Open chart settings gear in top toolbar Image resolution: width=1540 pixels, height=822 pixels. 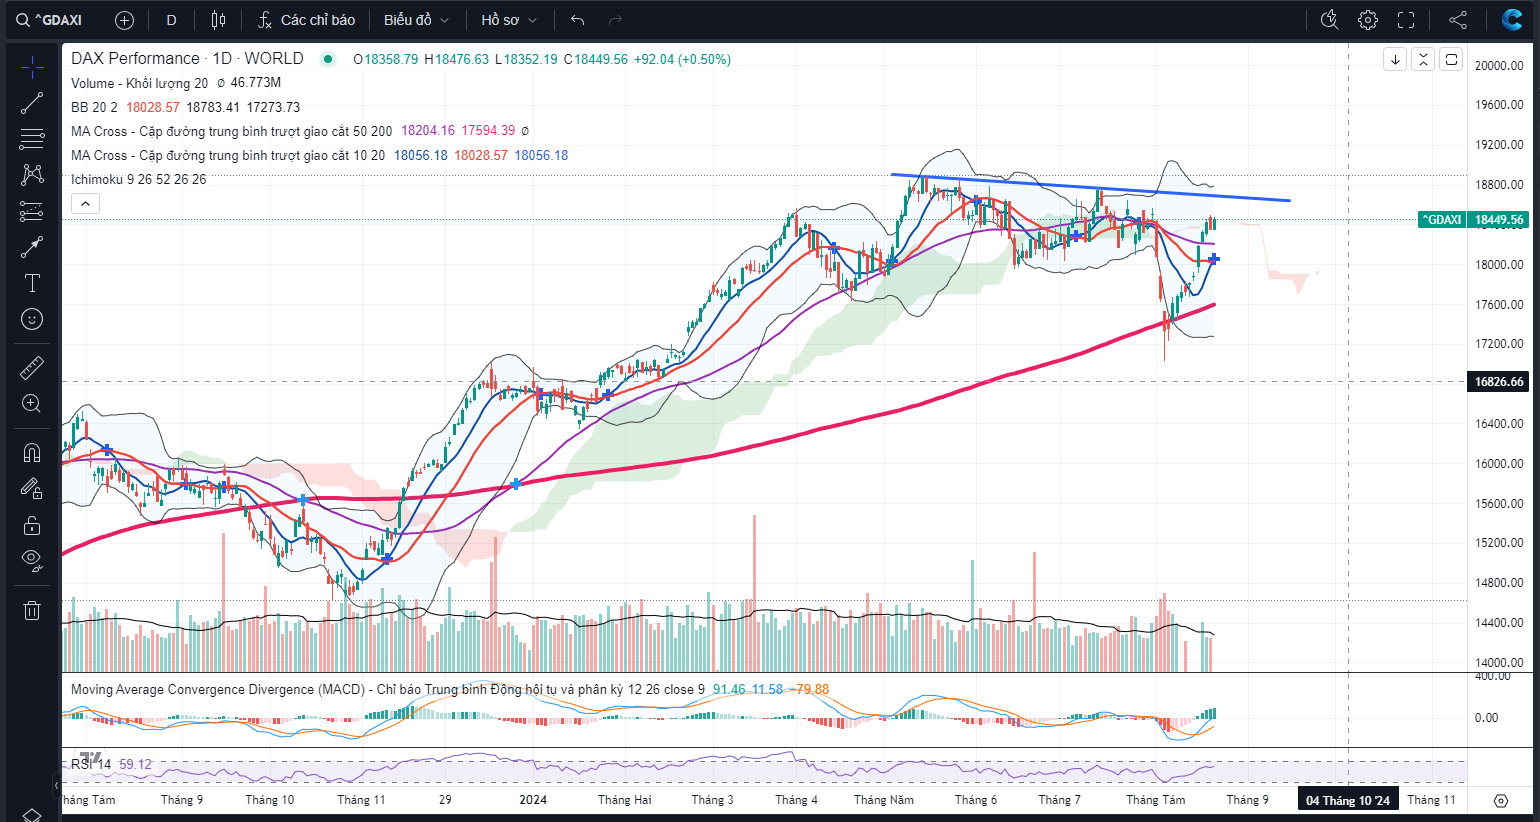point(1368,20)
